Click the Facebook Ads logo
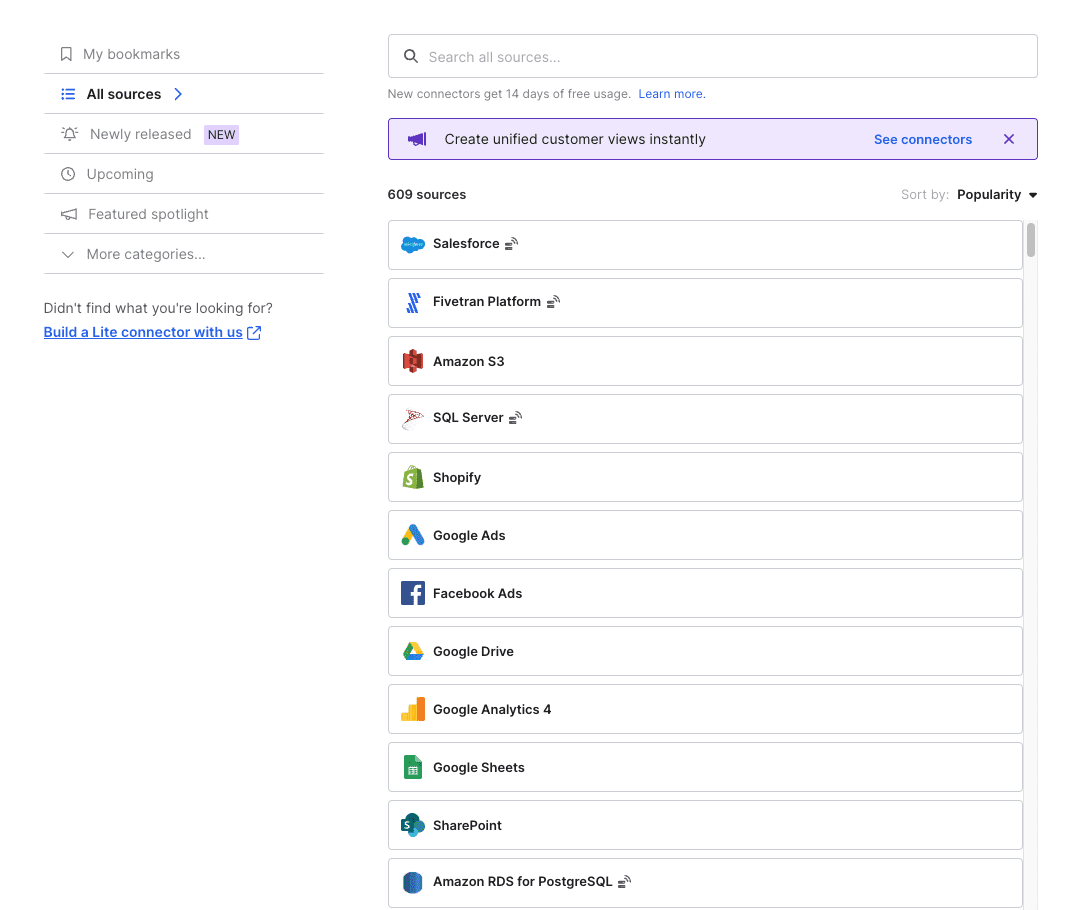This screenshot has height=910, width=1092. 413,593
